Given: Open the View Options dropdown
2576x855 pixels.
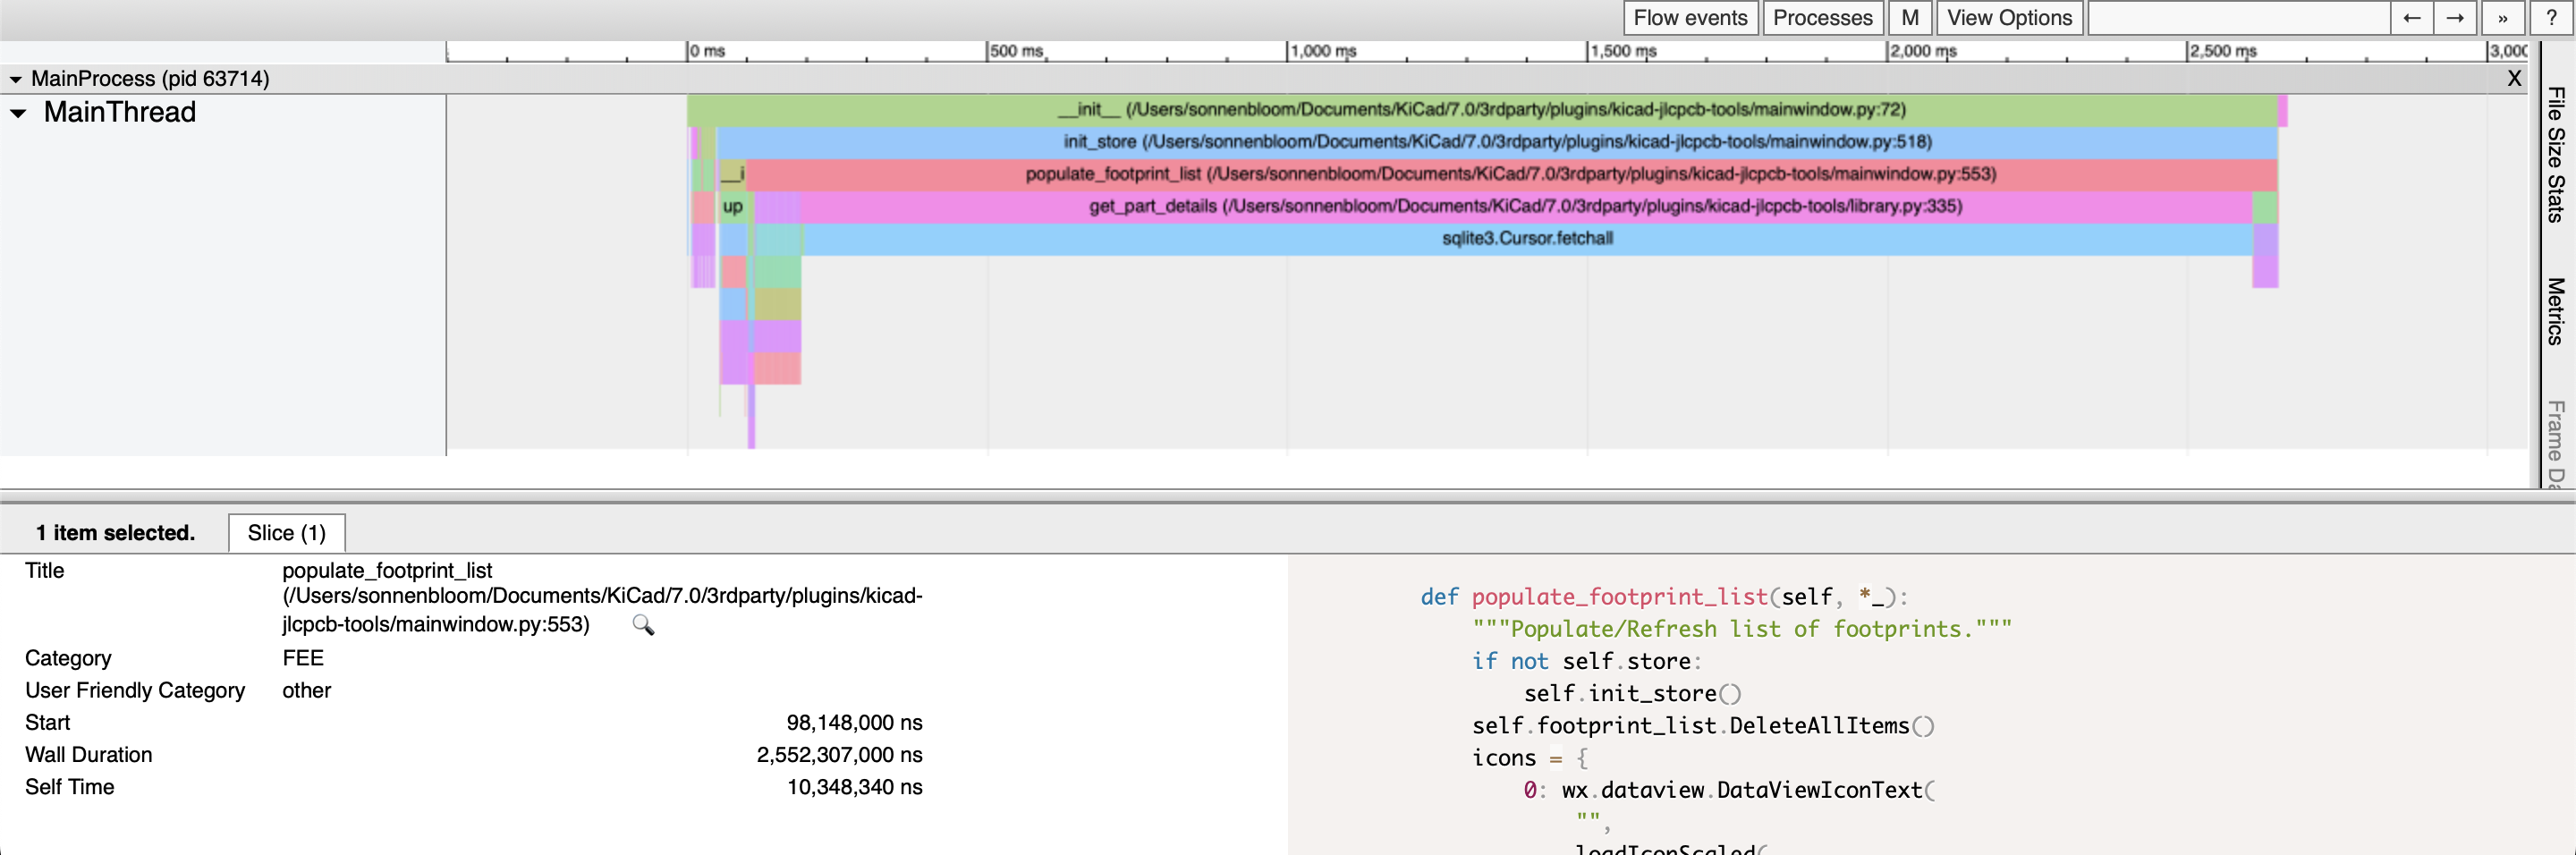Looking at the screenshot, I should tap(2009, 17).
